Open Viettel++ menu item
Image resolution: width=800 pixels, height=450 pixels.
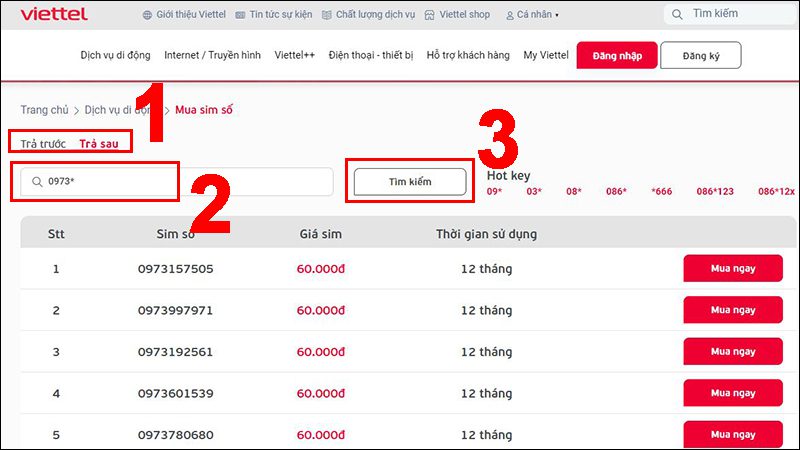(x=294, y=55)
